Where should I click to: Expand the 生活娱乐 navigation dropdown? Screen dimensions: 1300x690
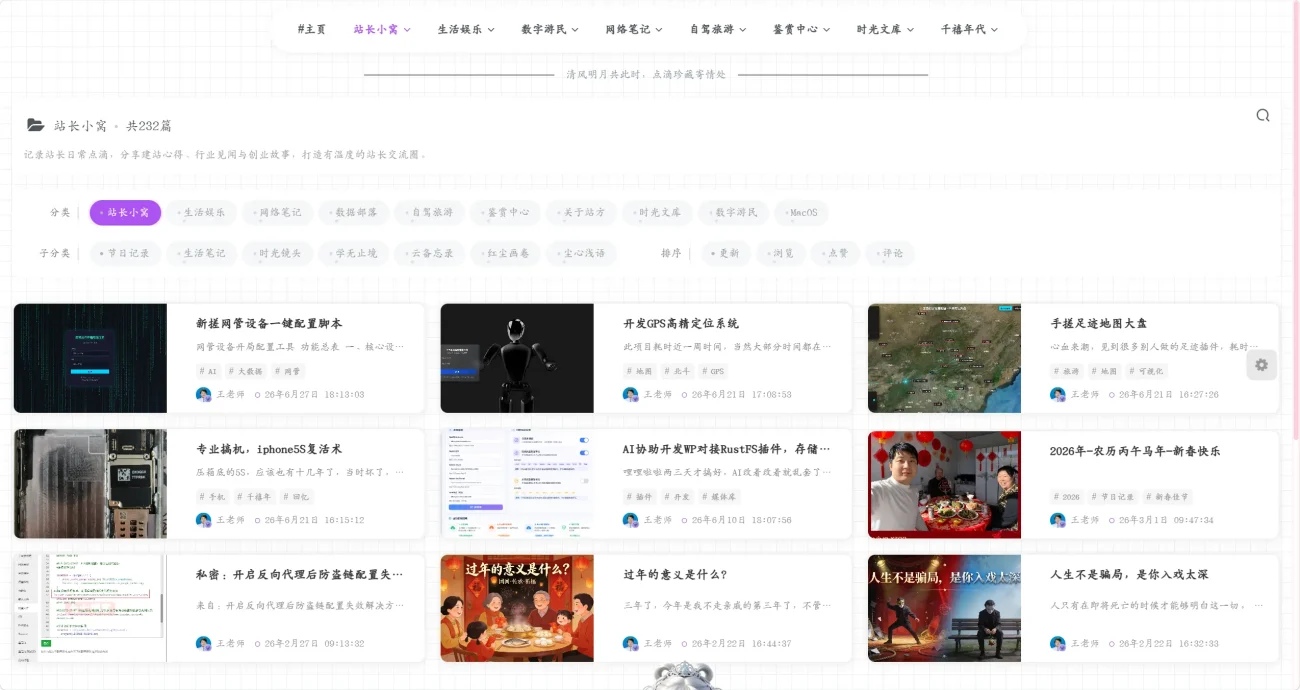click(x=466, y=30)
